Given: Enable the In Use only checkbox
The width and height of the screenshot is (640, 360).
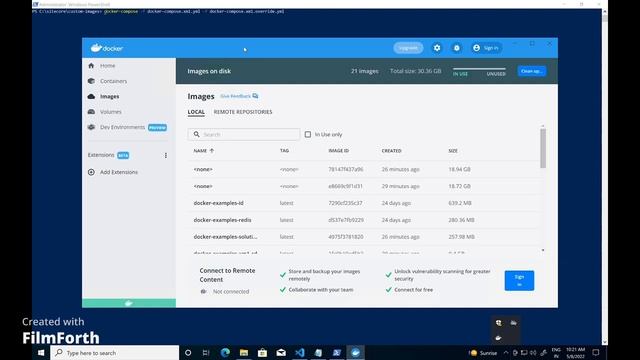Looking at the screenshot, I should 308,134.
